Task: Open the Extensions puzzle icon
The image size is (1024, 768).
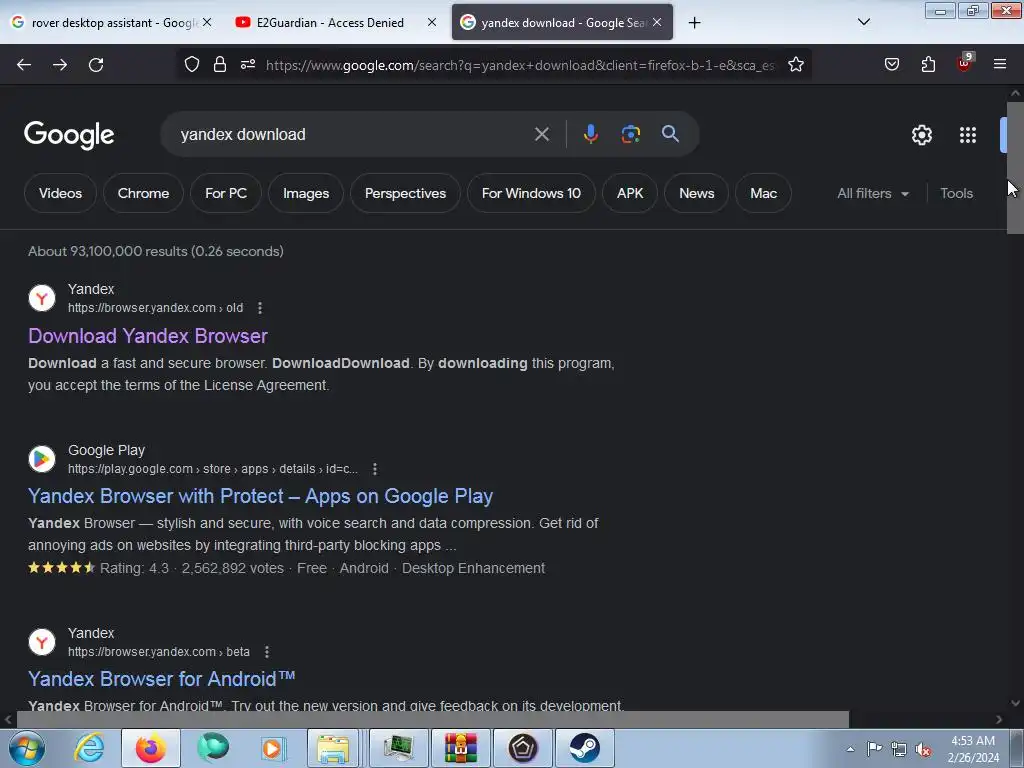Action: [928, 65]
